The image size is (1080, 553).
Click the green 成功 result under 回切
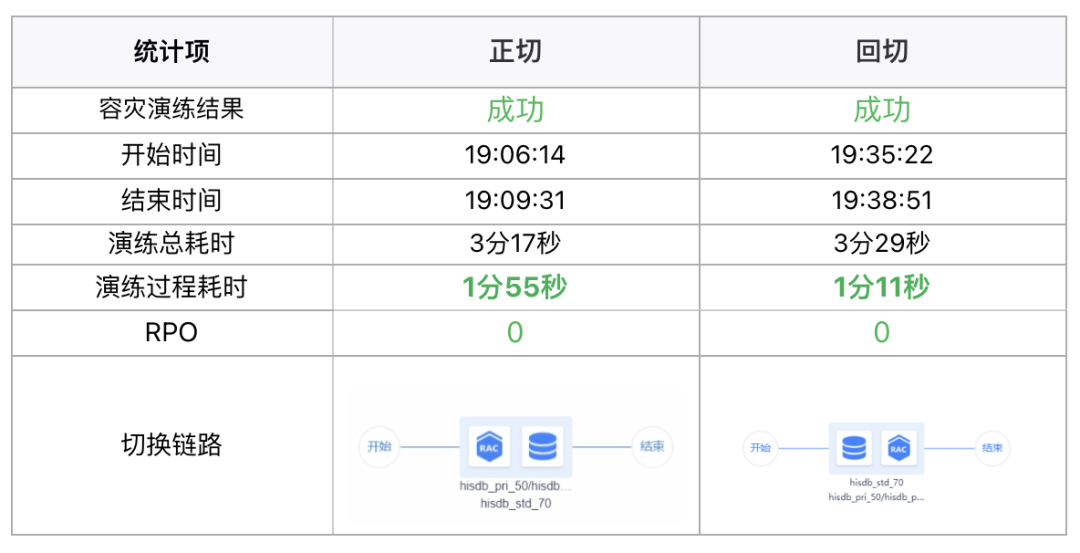[x=882, y=109]
